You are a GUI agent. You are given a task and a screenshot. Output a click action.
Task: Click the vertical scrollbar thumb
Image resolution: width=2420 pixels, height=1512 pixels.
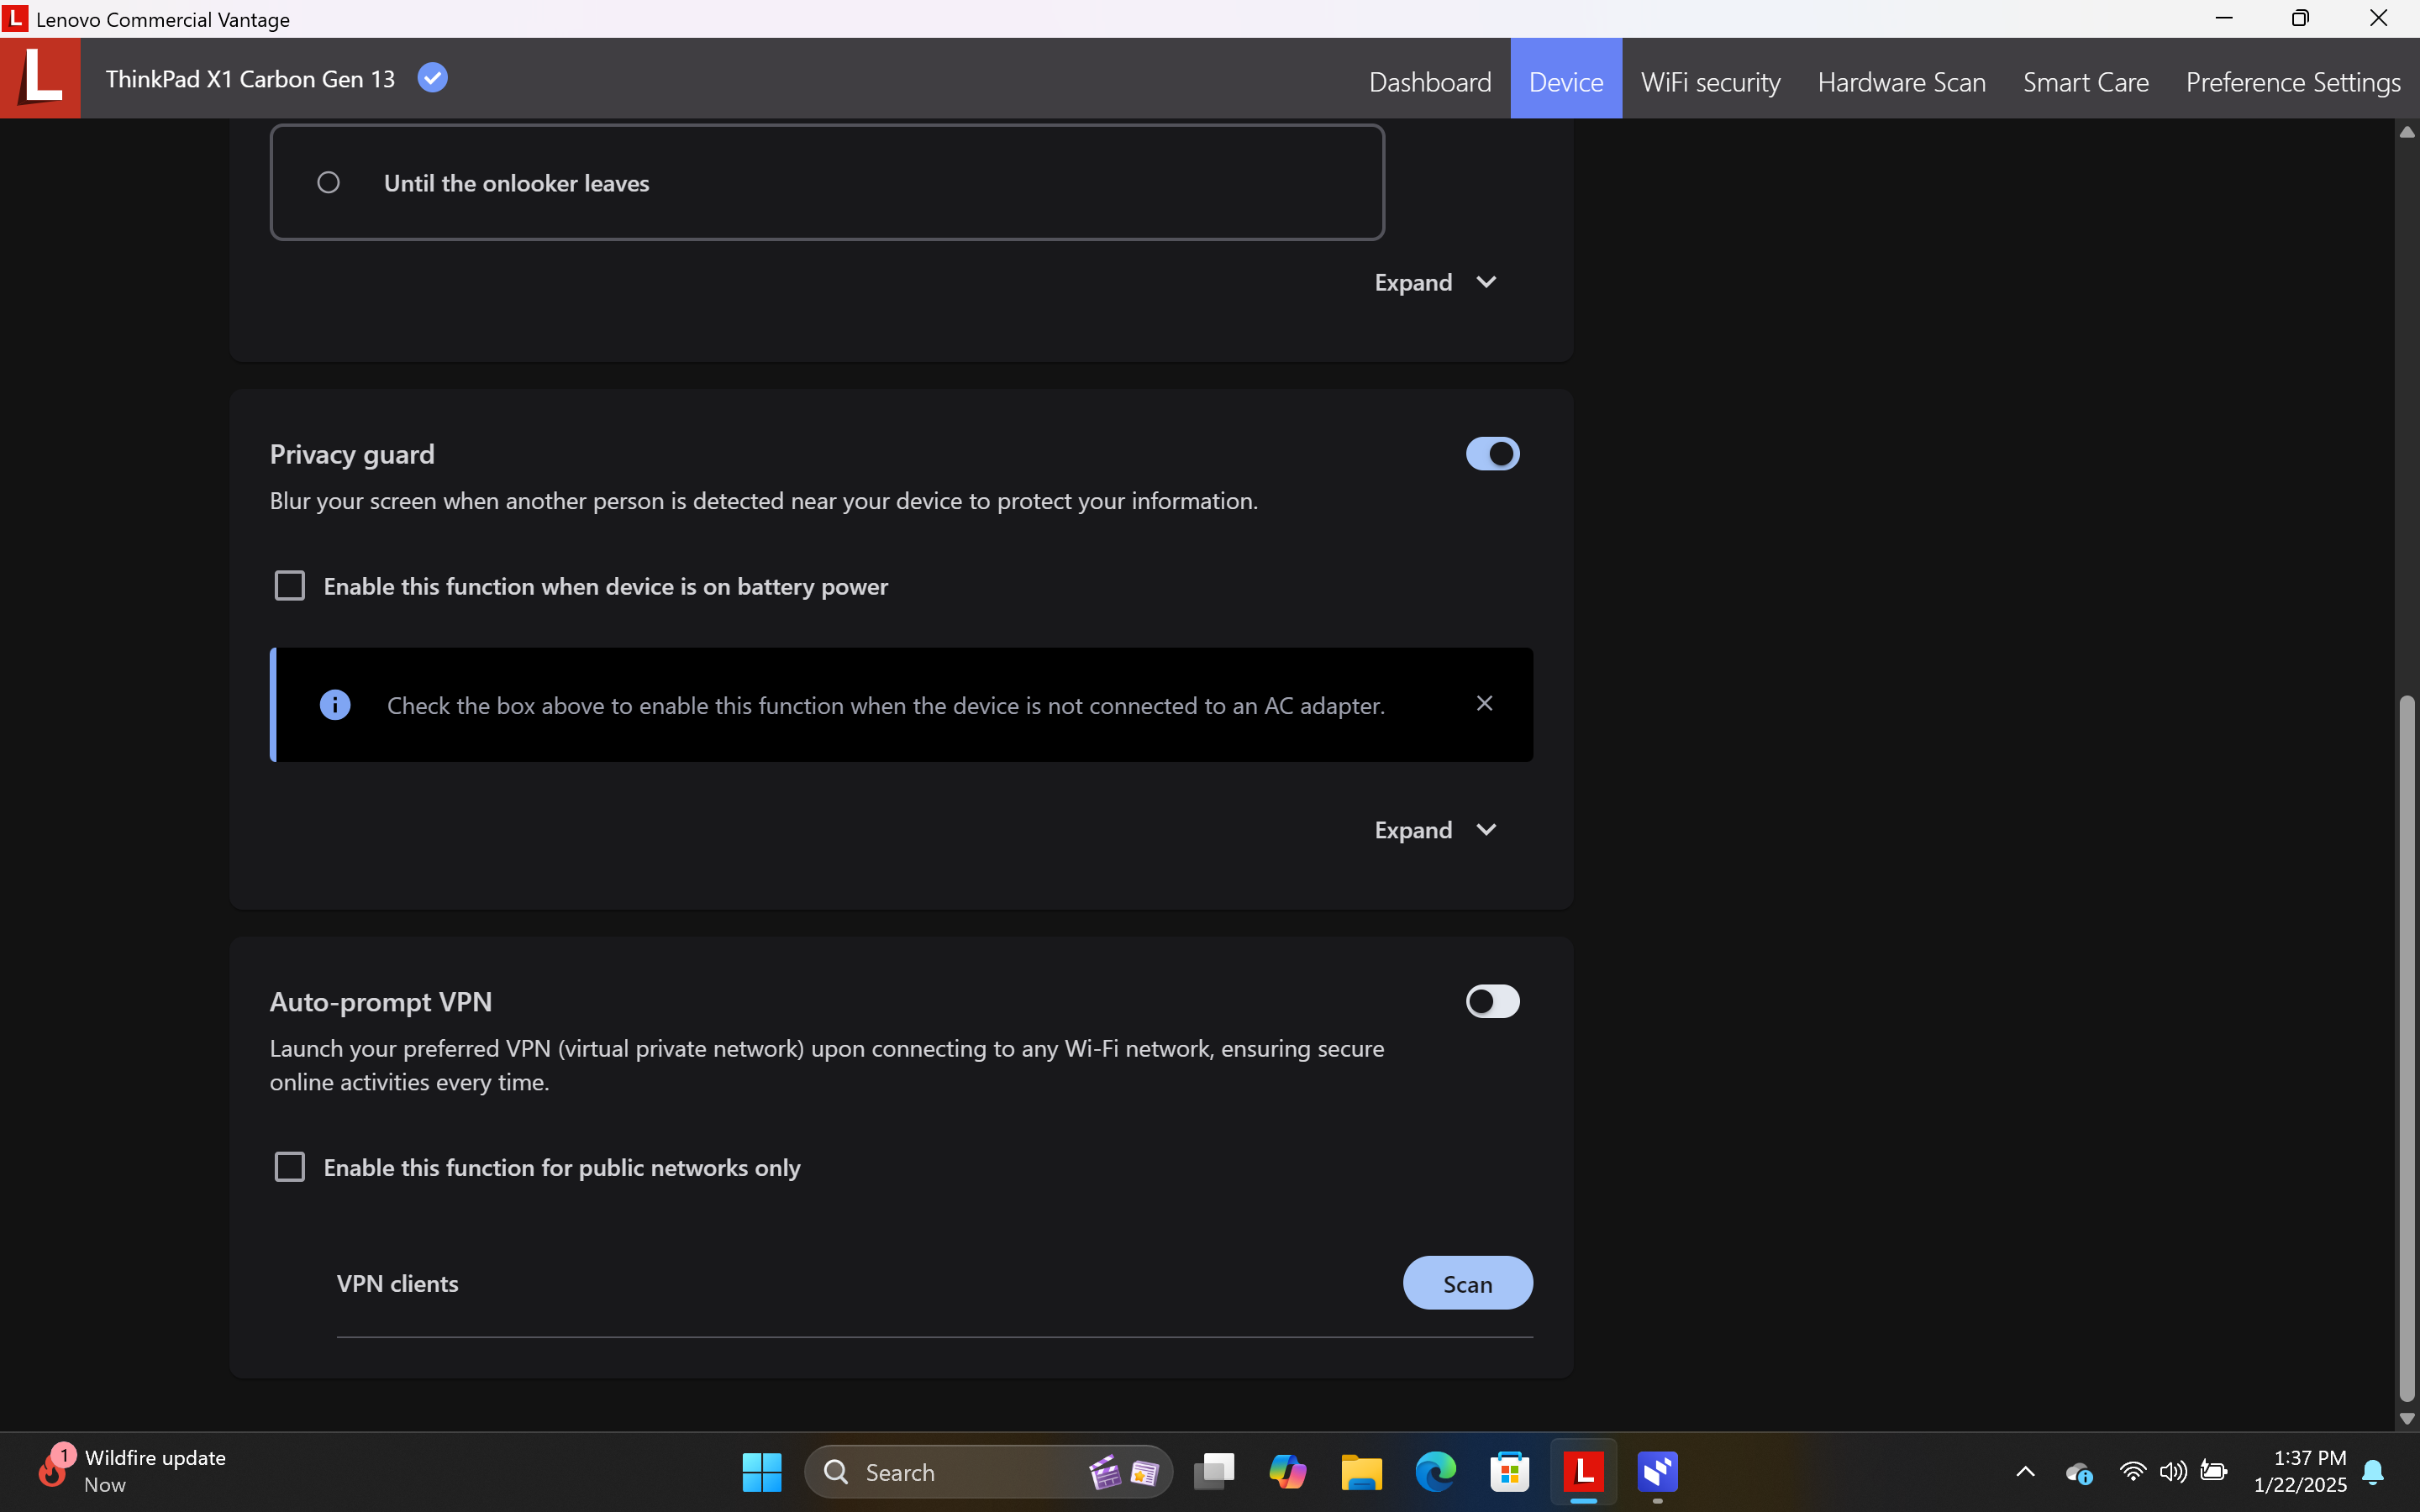tap(2407, 1048)
